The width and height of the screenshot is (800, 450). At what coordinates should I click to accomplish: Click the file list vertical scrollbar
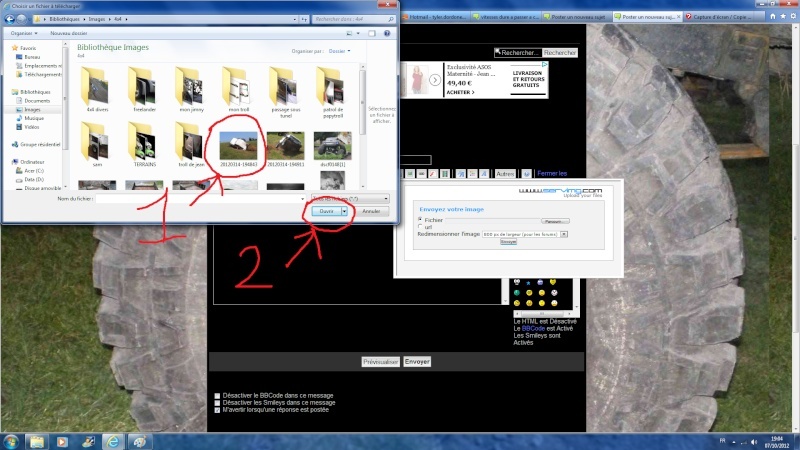(363, 127)
